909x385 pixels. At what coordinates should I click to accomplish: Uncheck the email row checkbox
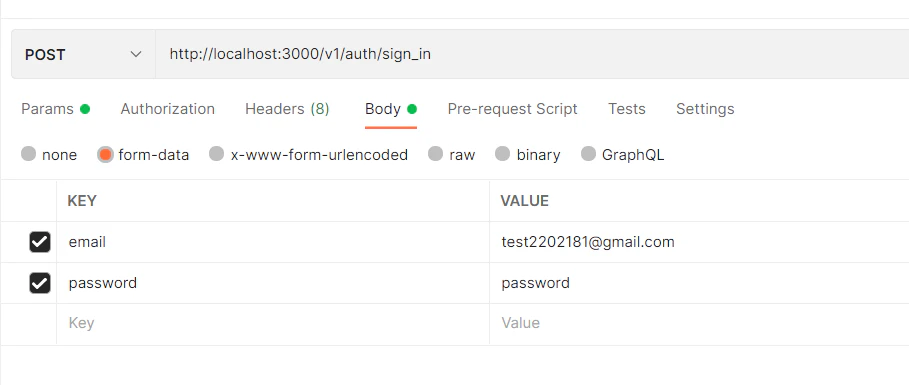pyautogui.click(x=40, y=242)
